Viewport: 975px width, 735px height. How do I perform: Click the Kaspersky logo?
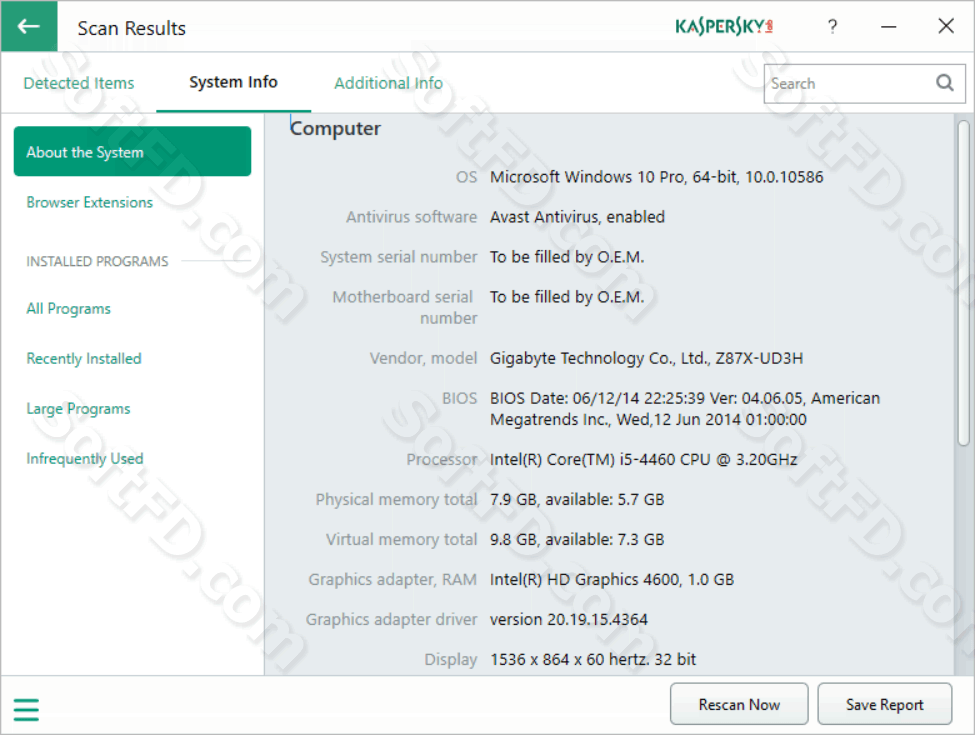pyautogui.click(x=724, y=27)
